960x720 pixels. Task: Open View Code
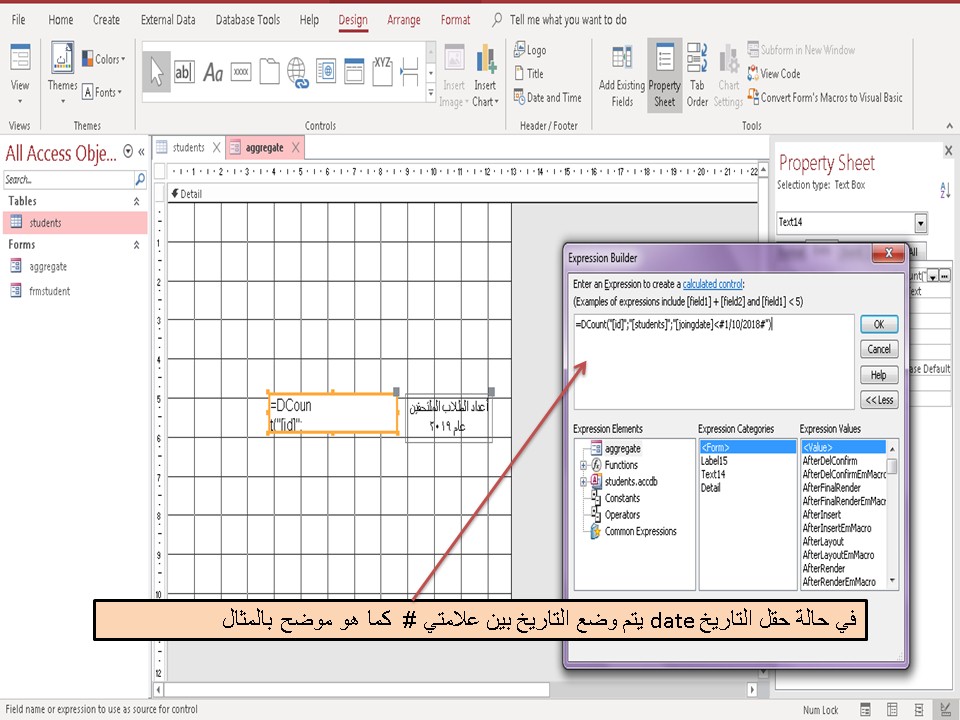(x=773, y=73)
